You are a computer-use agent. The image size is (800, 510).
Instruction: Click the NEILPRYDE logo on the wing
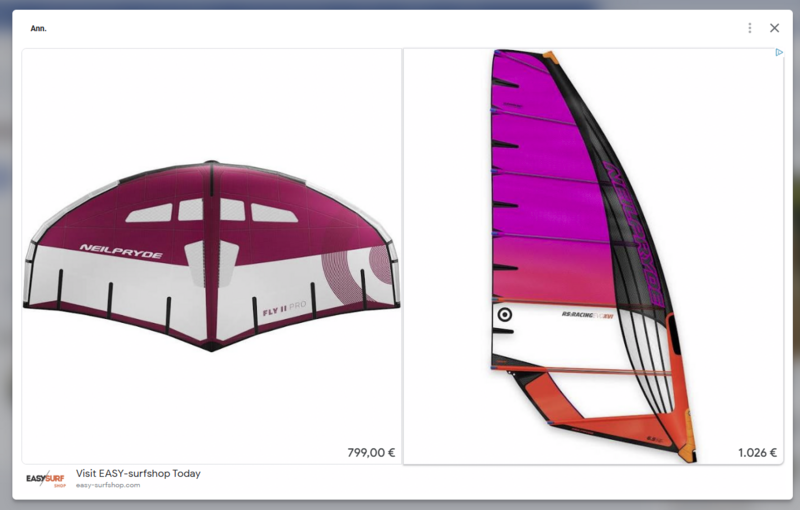pyautogui.click(x=120, y=251)
